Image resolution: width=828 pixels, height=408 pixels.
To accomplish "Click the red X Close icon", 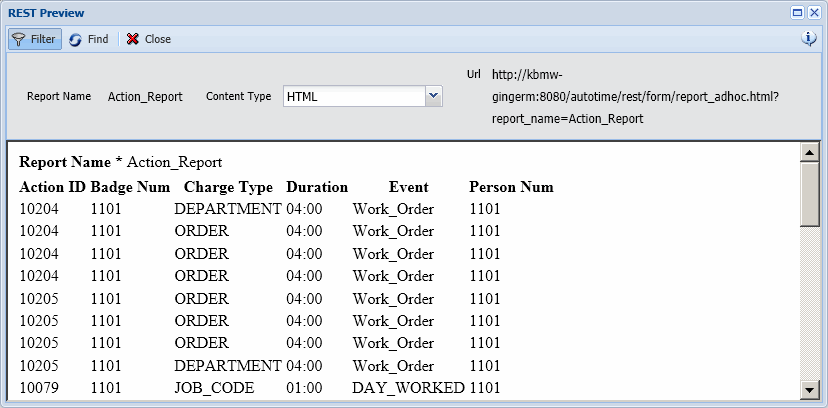I will [132, 39].
